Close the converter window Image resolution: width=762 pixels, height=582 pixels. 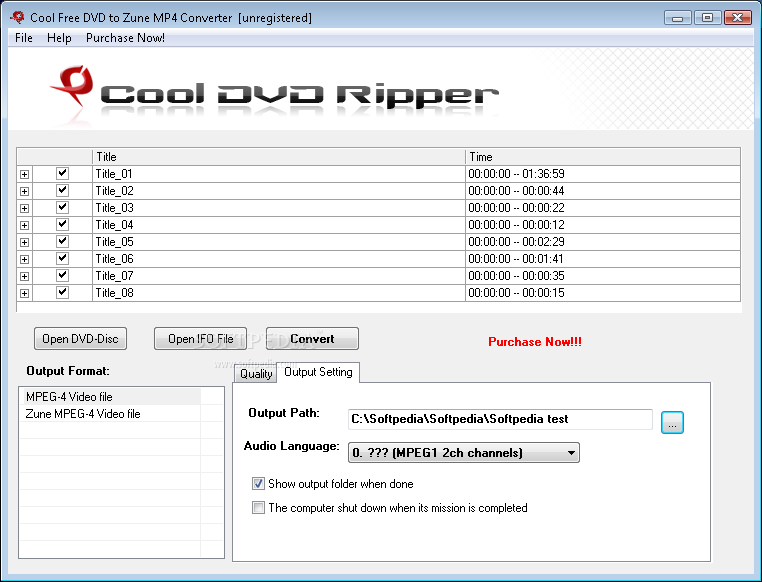(x=738, y=18)
